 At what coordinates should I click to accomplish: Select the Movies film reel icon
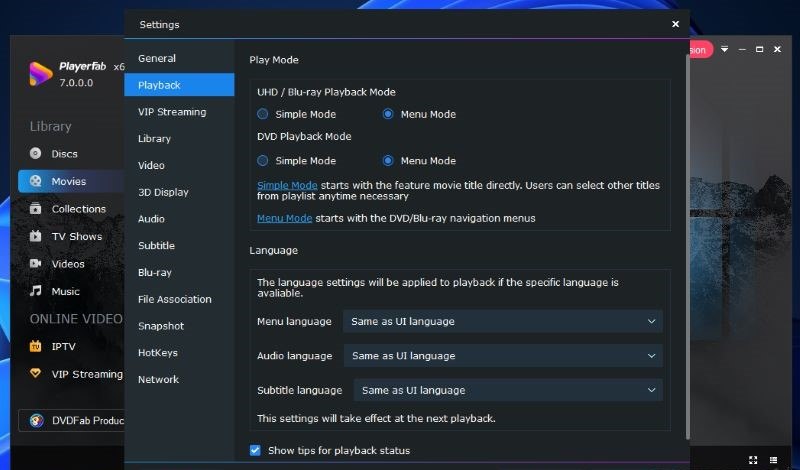pyautogui.click(x=35, y=181)
